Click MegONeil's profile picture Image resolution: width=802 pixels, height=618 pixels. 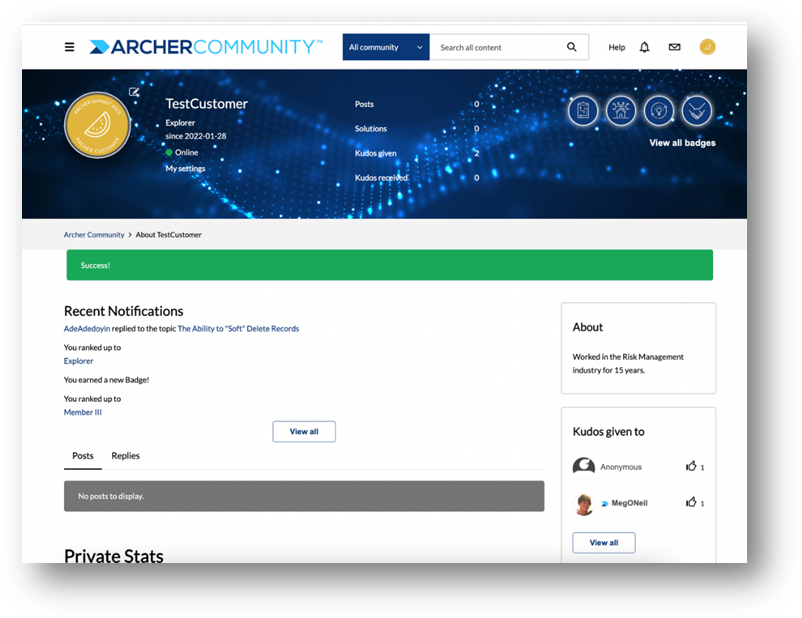point(584,504)
